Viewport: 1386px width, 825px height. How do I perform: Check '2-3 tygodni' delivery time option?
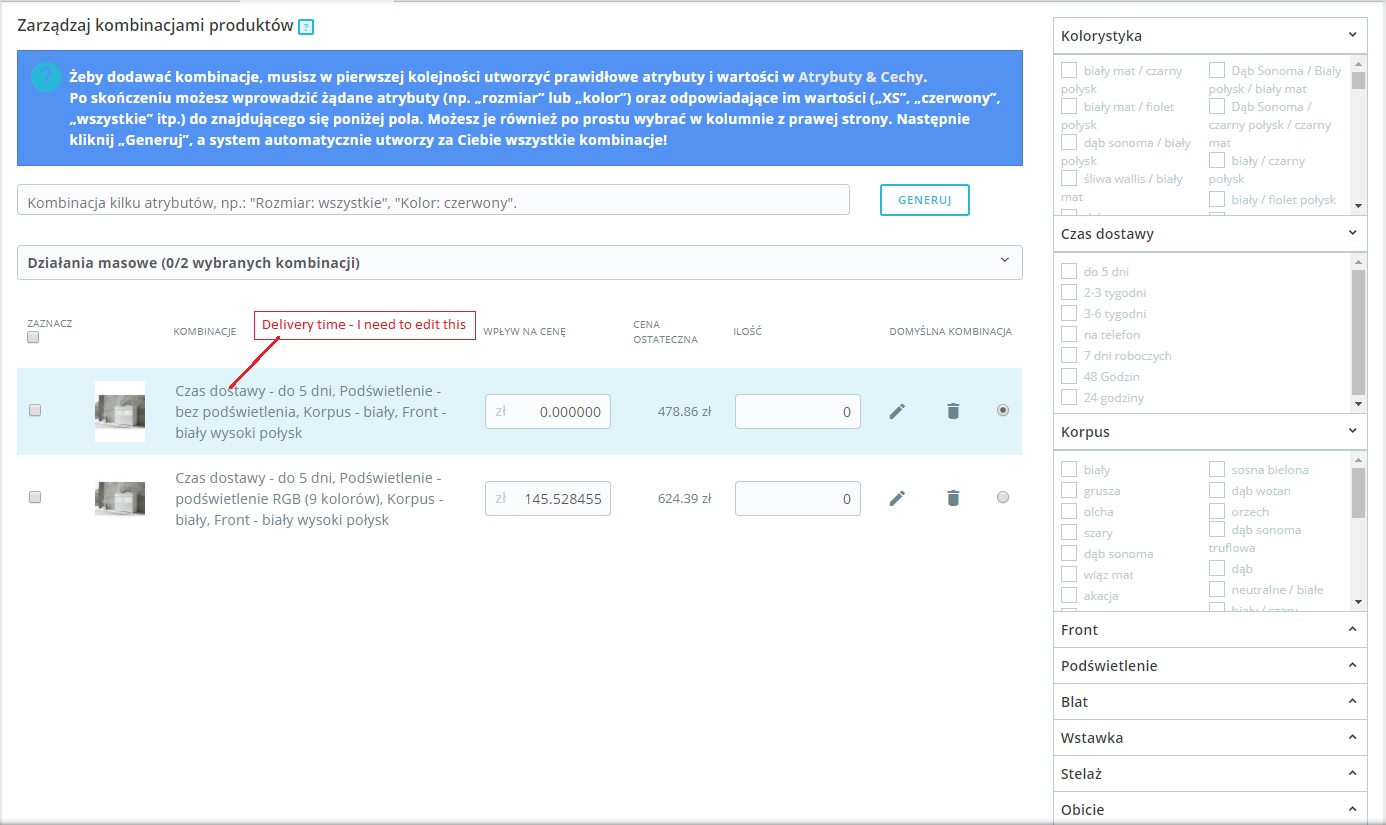coord(1069,292)
